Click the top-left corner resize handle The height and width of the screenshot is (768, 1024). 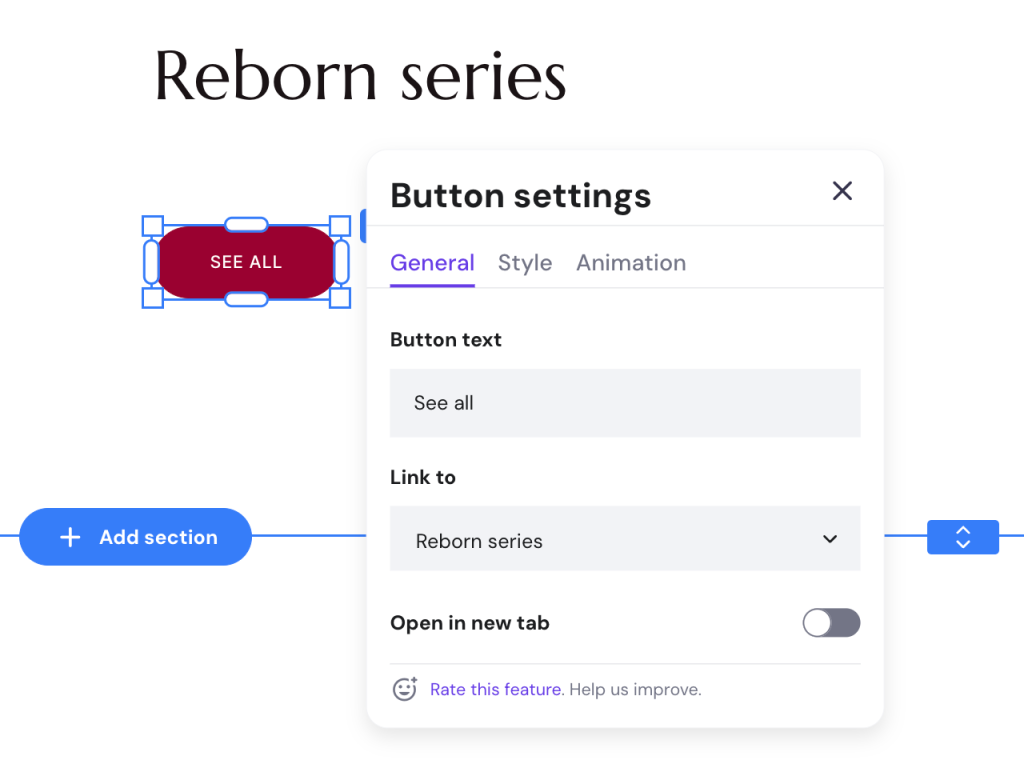(x=153, y=226)
